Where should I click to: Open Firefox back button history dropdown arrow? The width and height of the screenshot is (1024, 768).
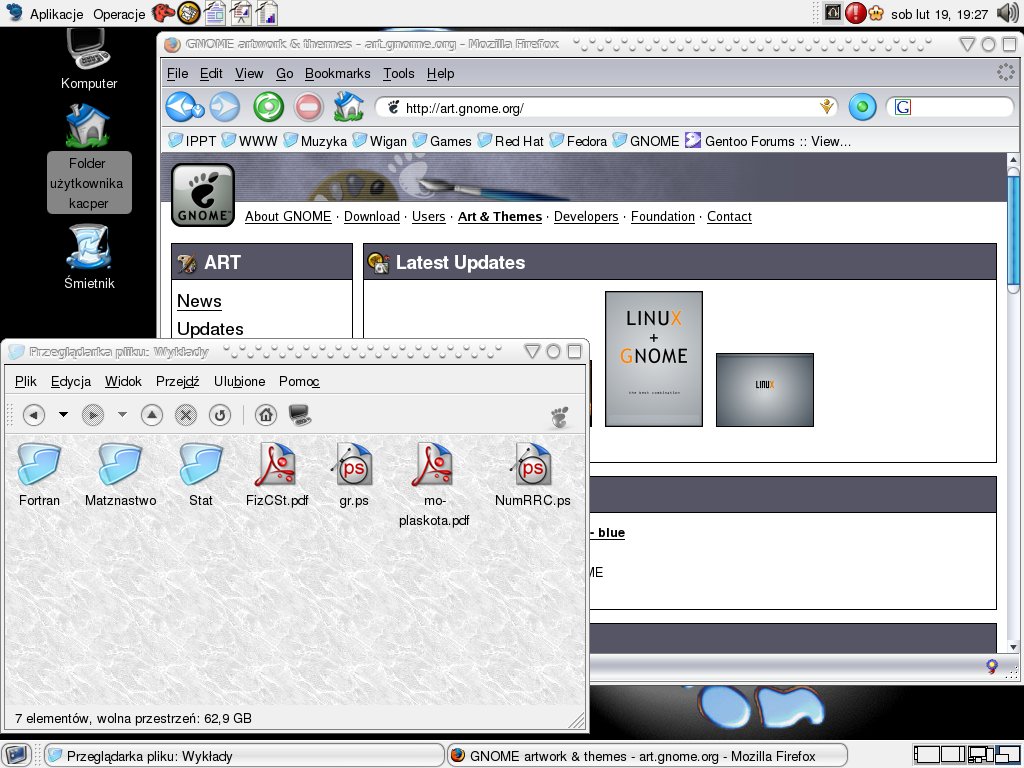[199, 111]
